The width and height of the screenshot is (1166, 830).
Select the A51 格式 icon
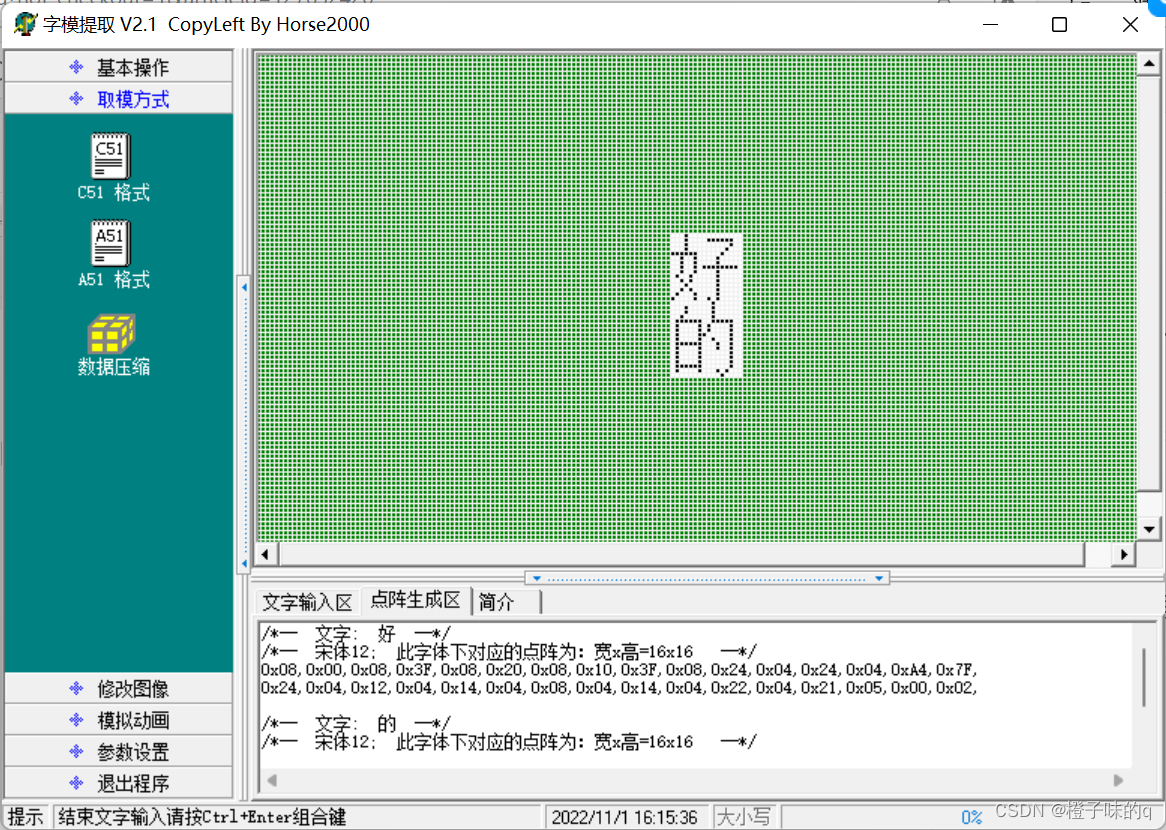[113, 254]
